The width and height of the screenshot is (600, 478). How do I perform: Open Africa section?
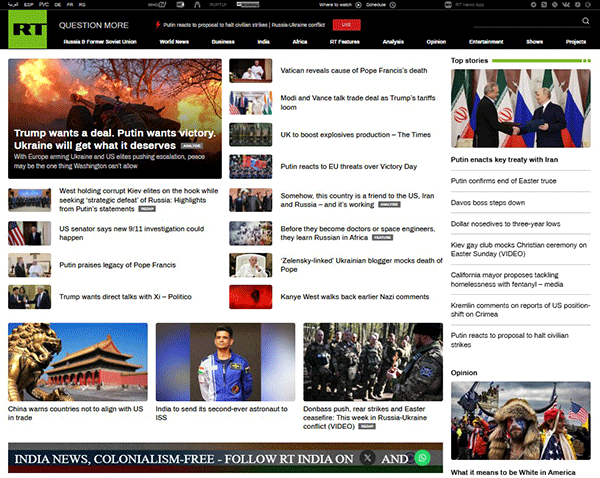click(x=300, y=42)
